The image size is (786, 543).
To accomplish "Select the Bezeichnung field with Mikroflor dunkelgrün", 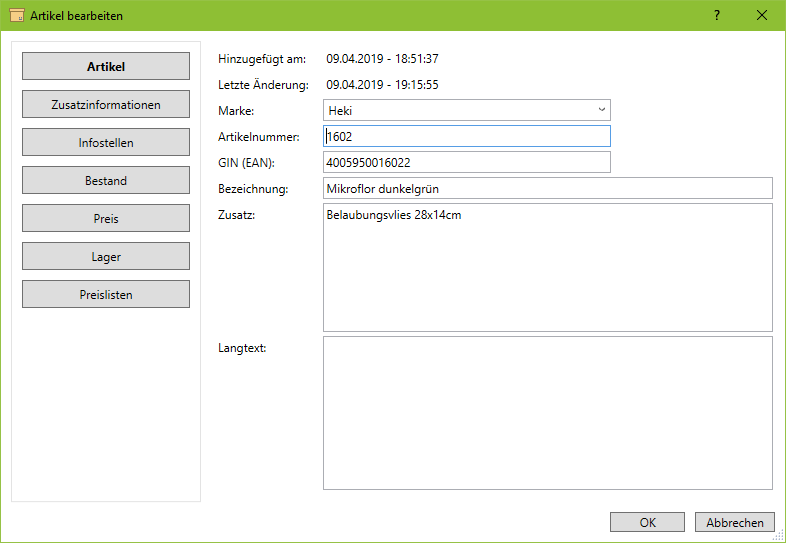I will pyautogui.click(x=547, y=188).
